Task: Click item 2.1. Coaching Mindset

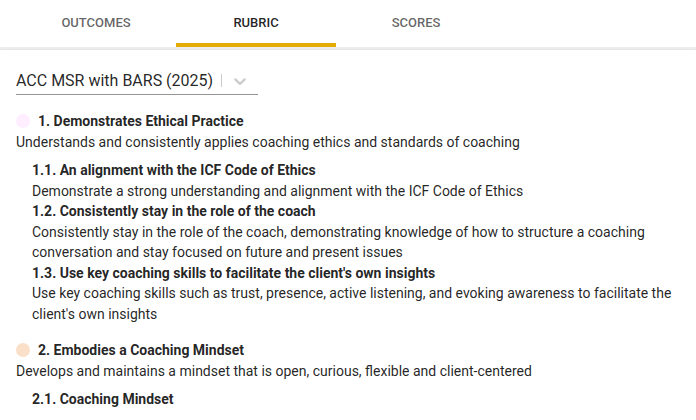Action: 103,399
